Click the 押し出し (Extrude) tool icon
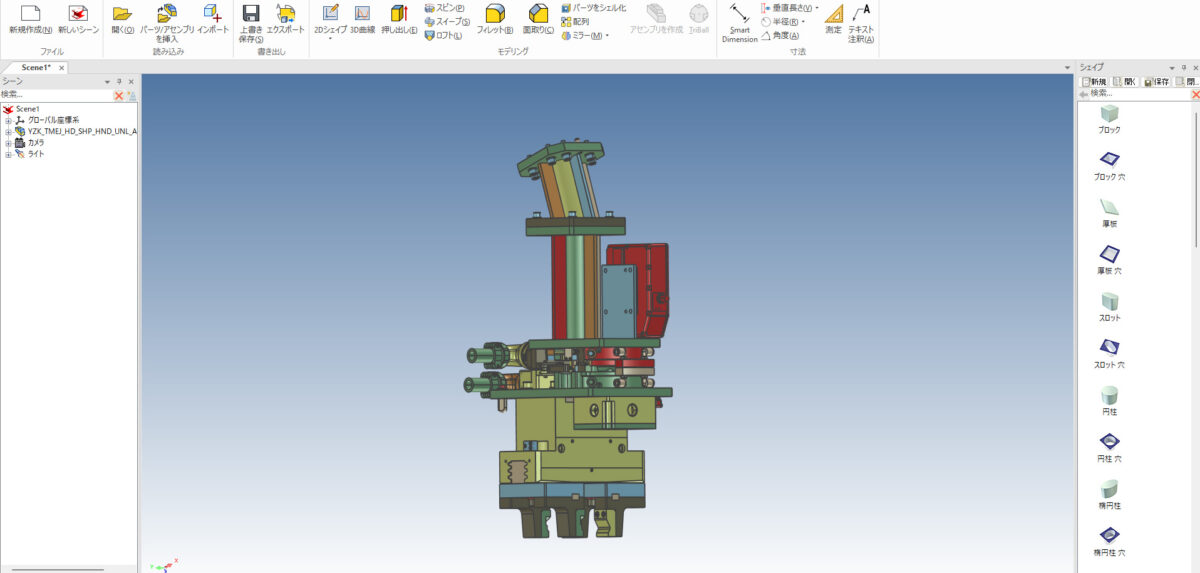1200x573 pixels. point(399,14)
